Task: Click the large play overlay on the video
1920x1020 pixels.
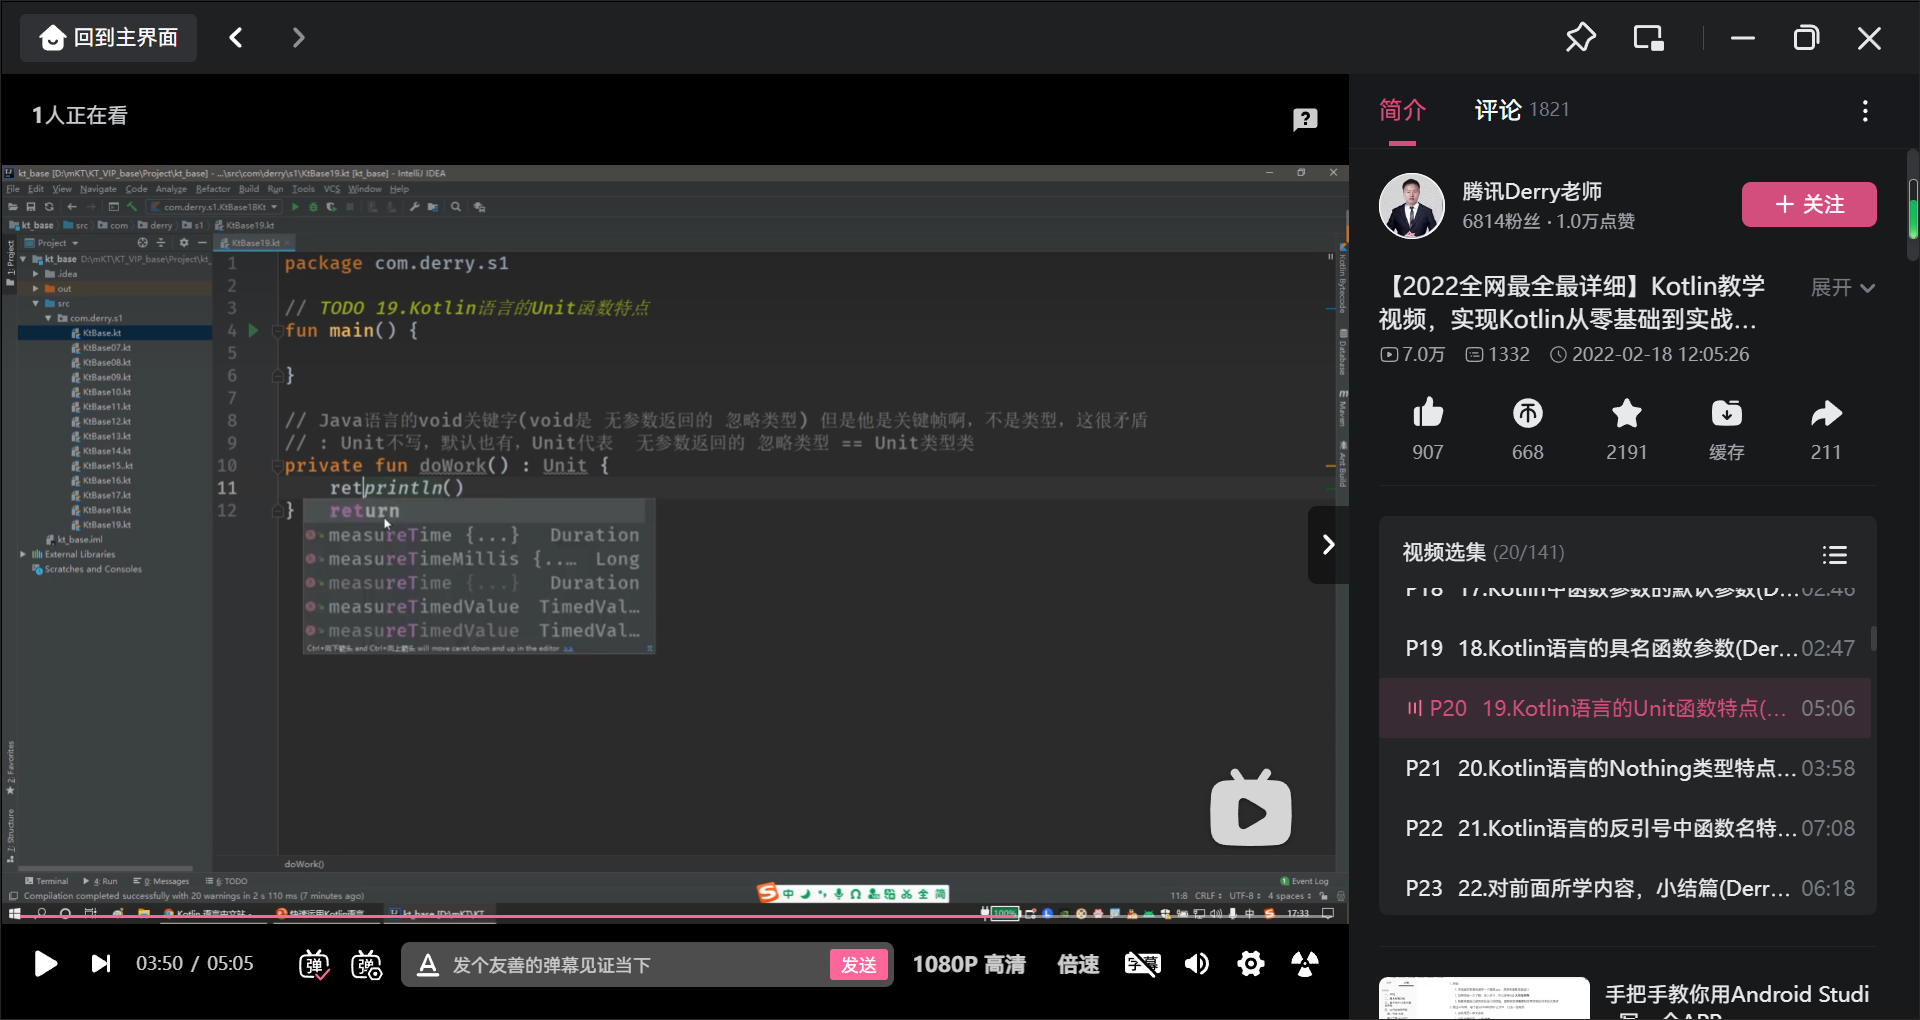Action: pos(1251,809)
